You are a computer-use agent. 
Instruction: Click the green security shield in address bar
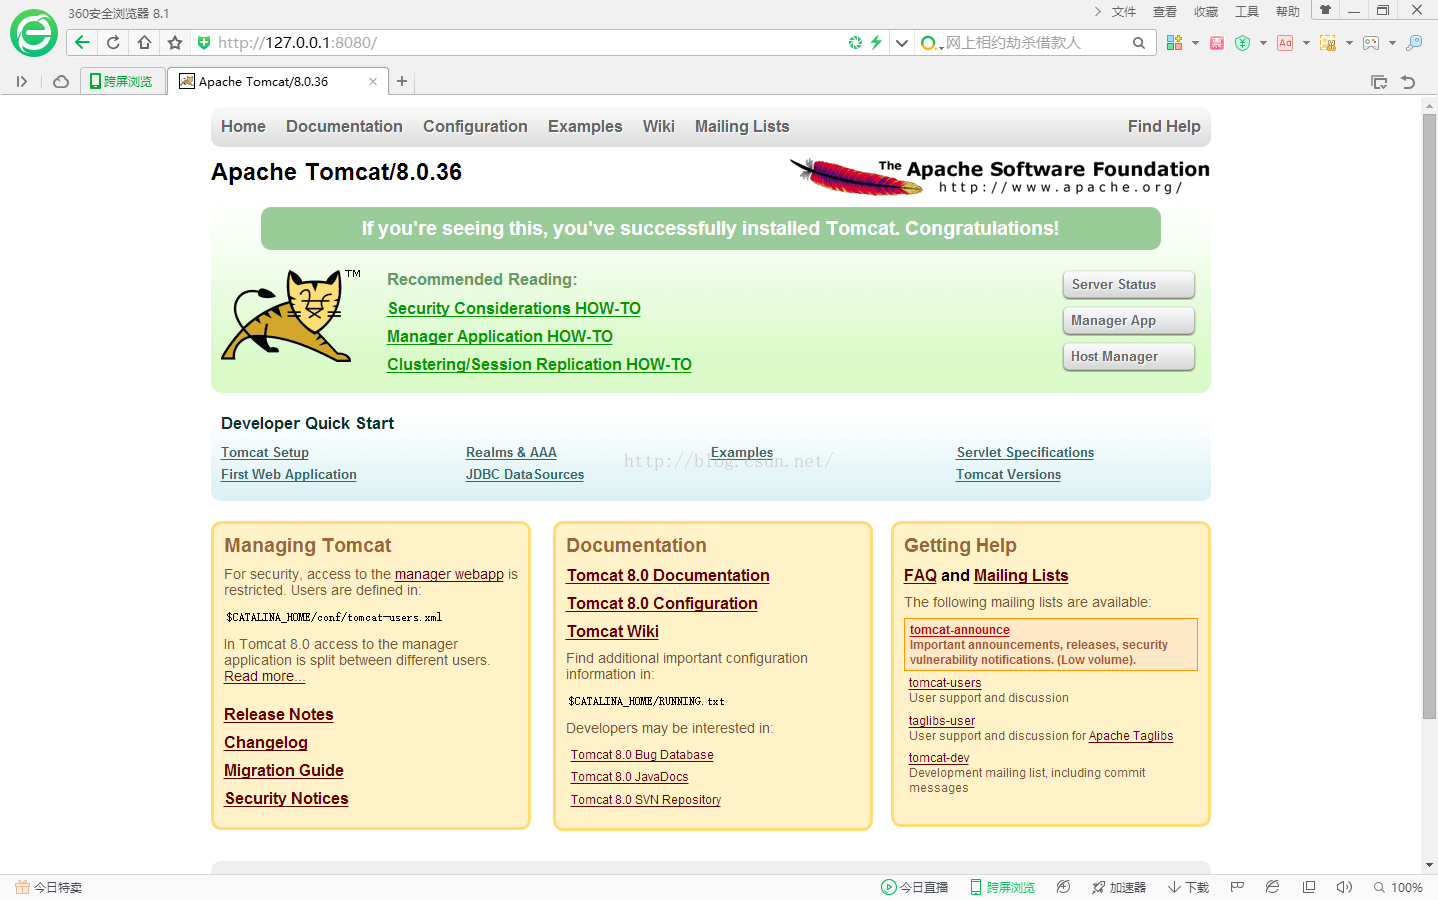(204, 42)
